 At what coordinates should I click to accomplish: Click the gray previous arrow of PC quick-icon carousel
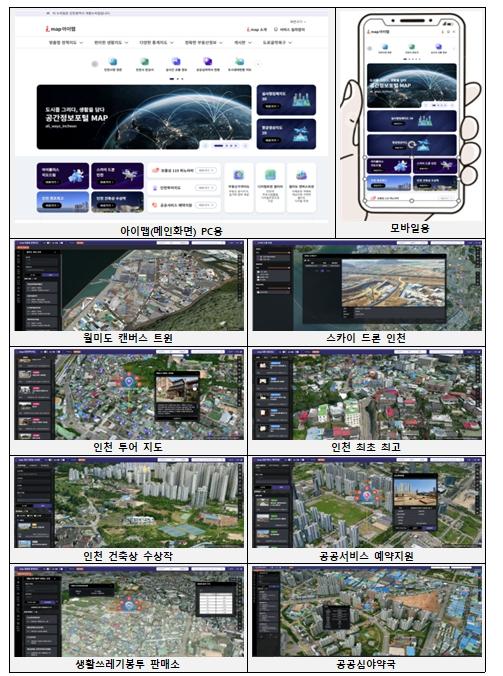click(x=95, y=64)
